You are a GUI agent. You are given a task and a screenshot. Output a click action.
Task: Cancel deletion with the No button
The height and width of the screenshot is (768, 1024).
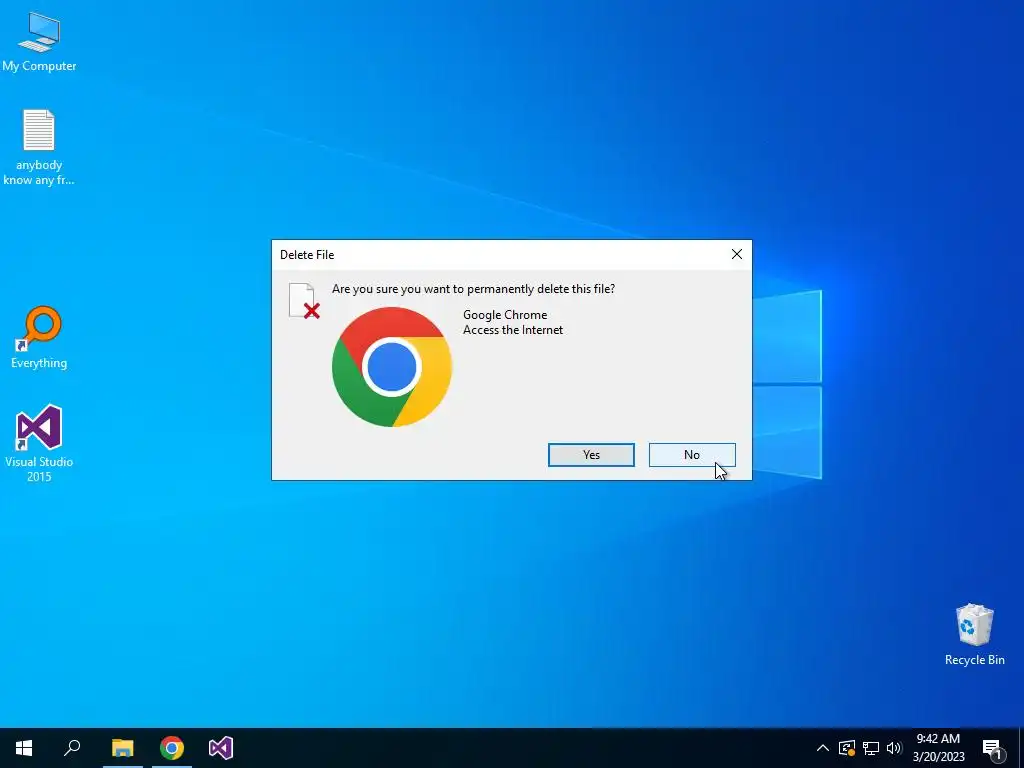tap(692, 455)
